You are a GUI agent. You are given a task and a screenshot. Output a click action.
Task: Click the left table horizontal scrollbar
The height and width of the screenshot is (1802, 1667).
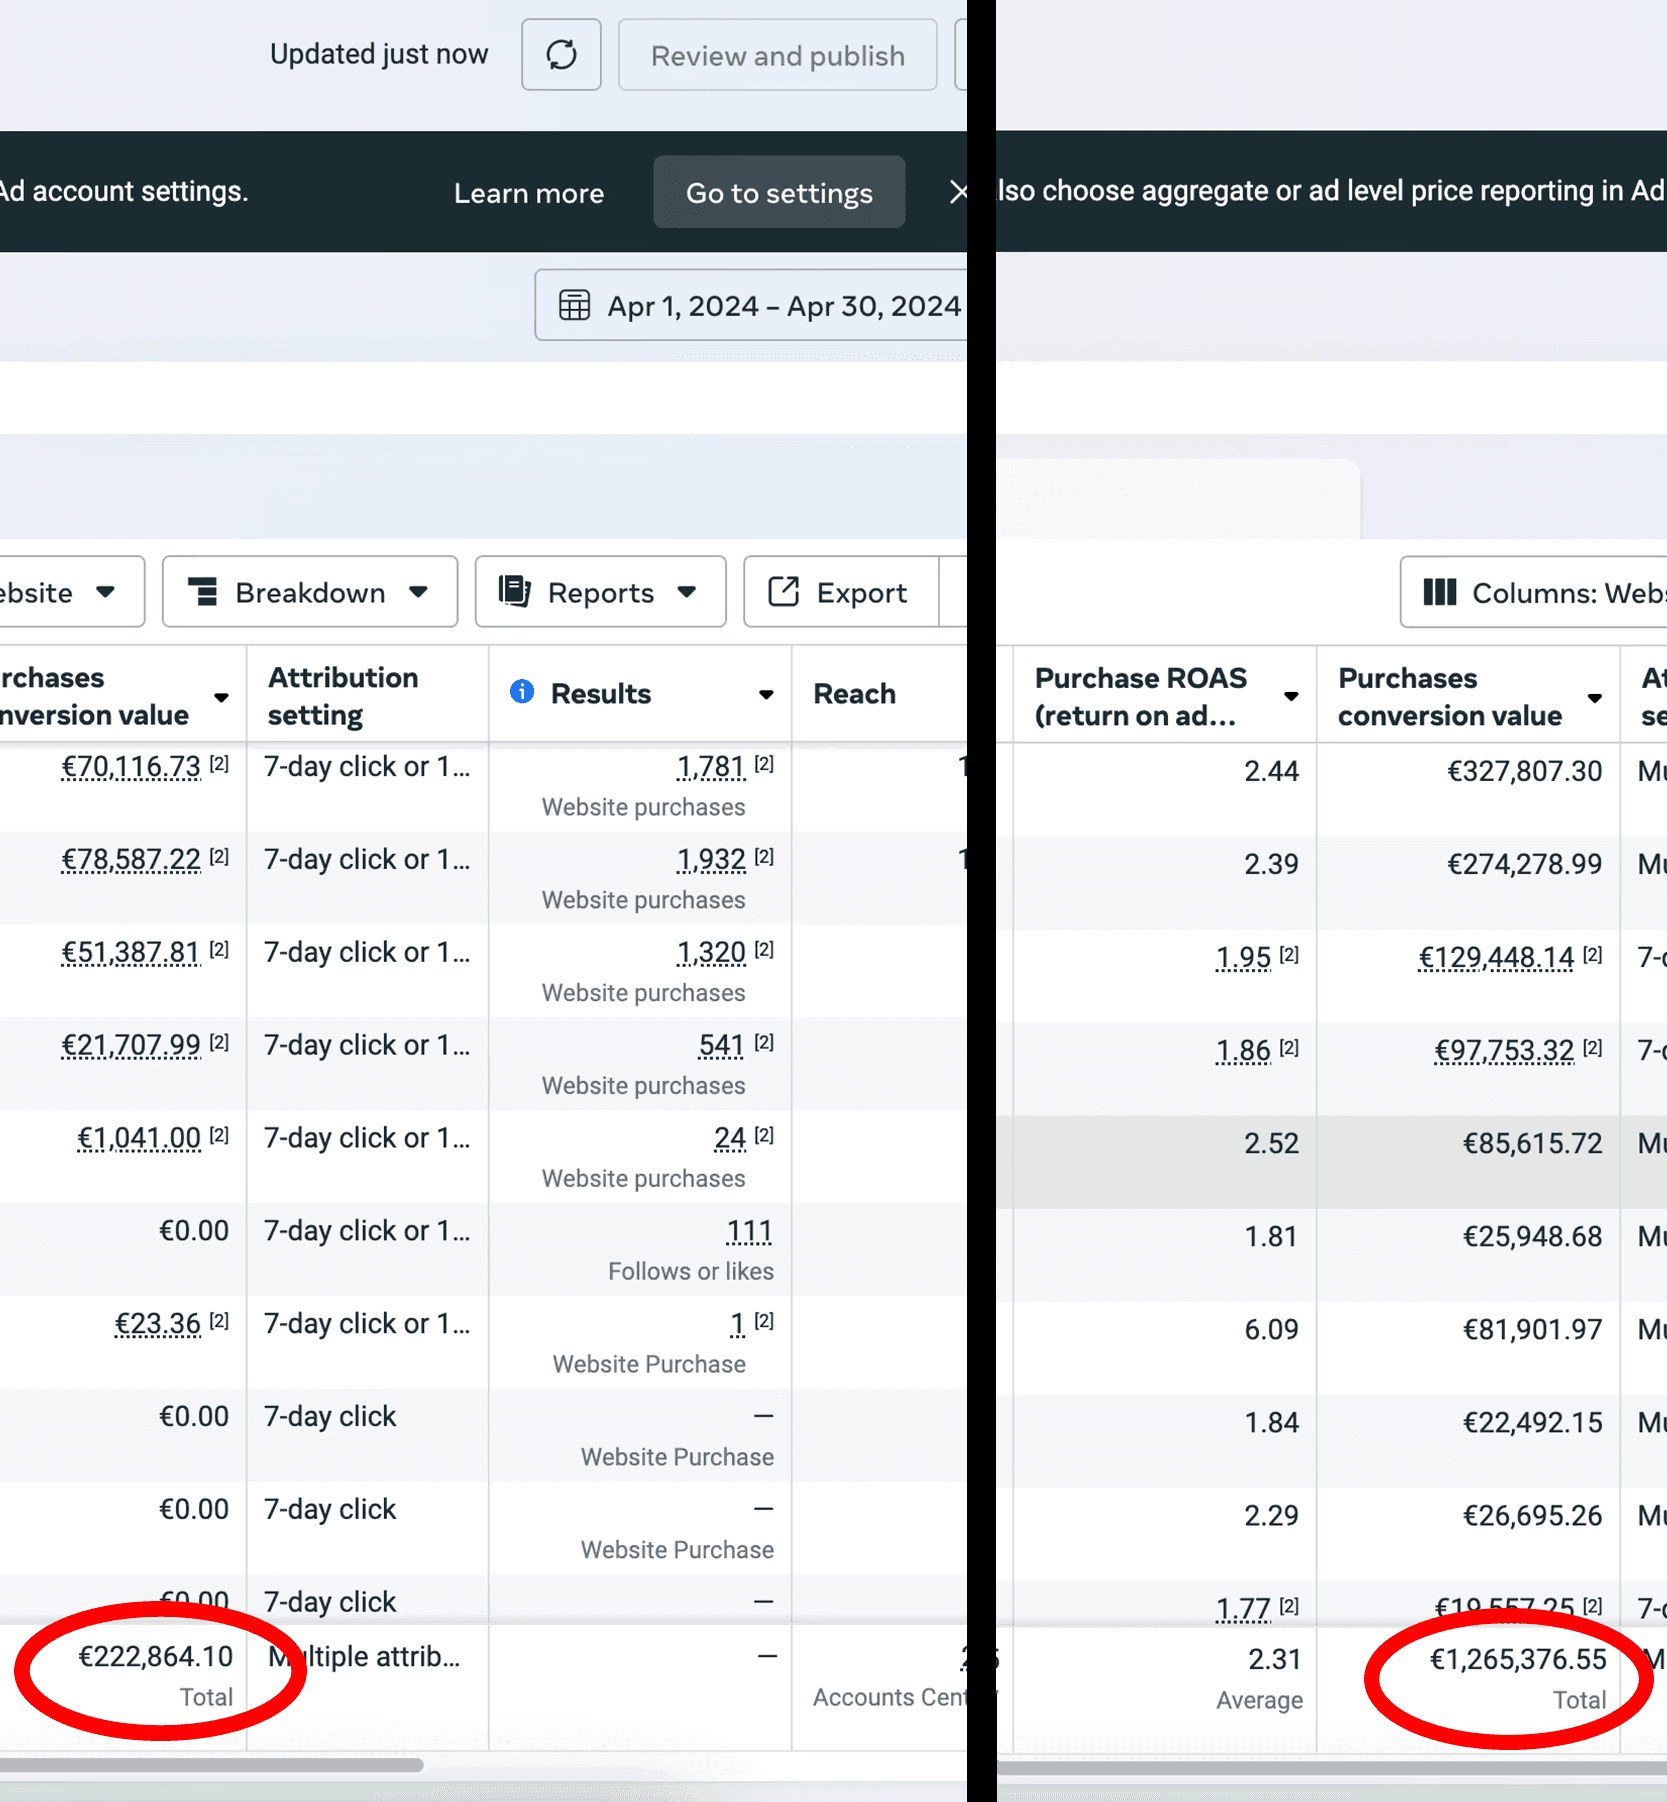(x=211, y=1765)
